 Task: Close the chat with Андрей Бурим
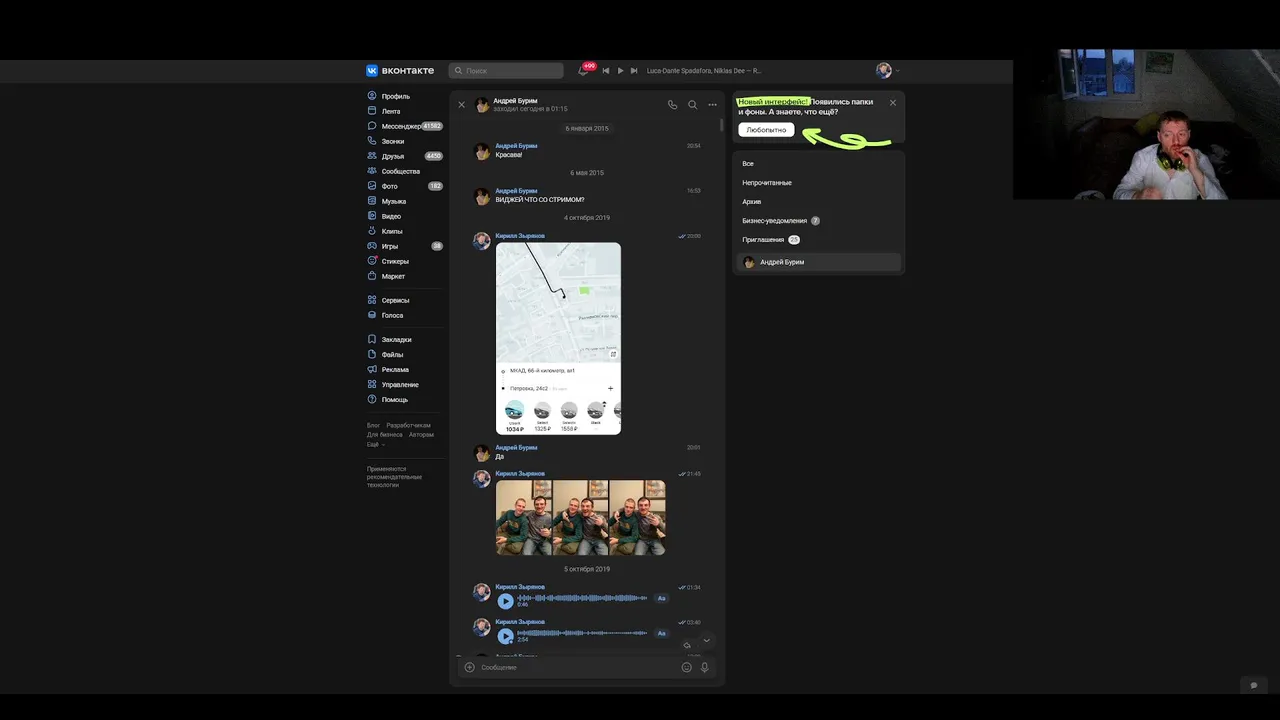[x=461, y=104]
